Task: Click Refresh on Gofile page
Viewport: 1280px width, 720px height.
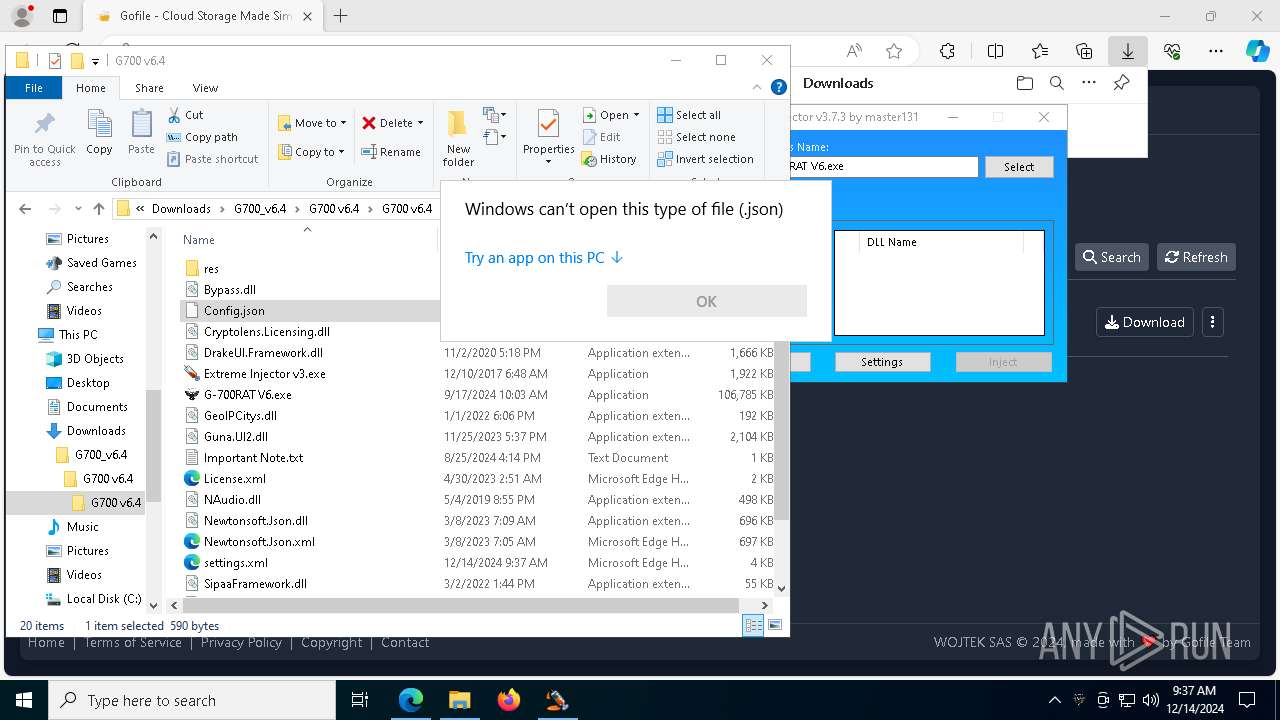Action: [x=1196, y=257]
